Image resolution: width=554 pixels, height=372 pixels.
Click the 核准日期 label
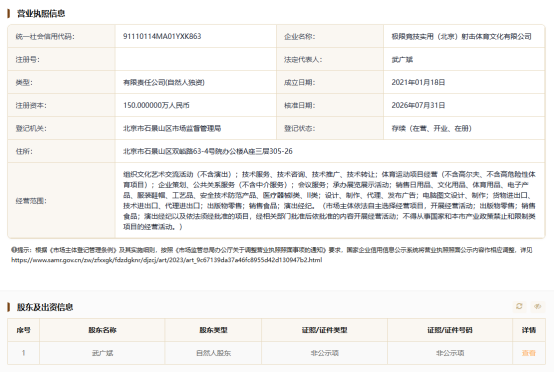click(x=300, y=105)
